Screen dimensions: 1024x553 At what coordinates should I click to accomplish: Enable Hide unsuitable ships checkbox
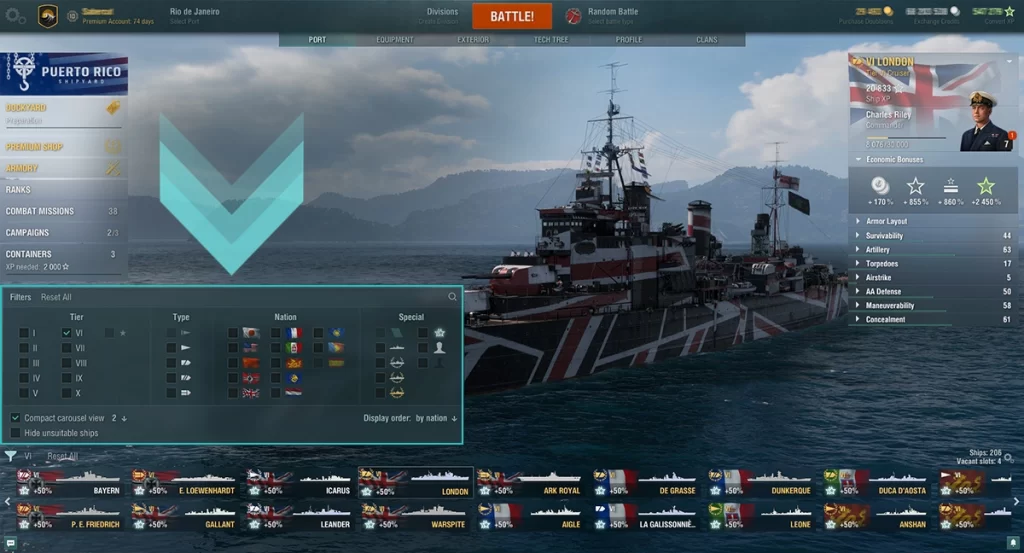[15, 433]
